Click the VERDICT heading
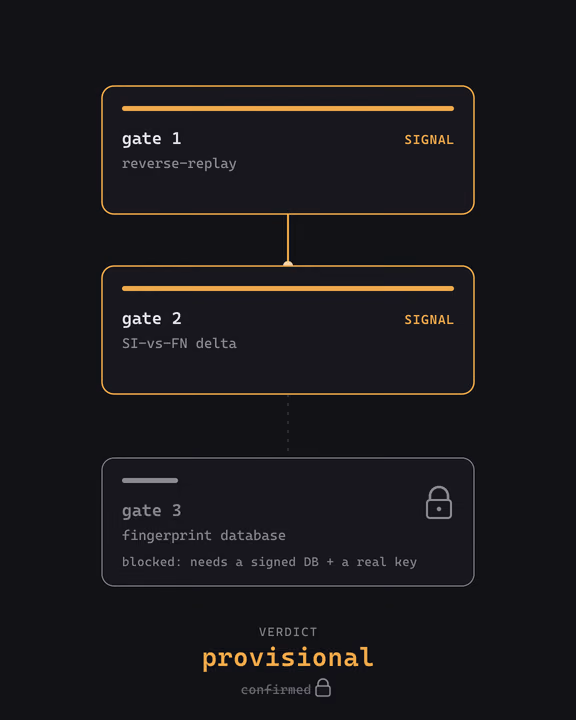The height and width of the screenshot is (720, 576). point(288,632)
